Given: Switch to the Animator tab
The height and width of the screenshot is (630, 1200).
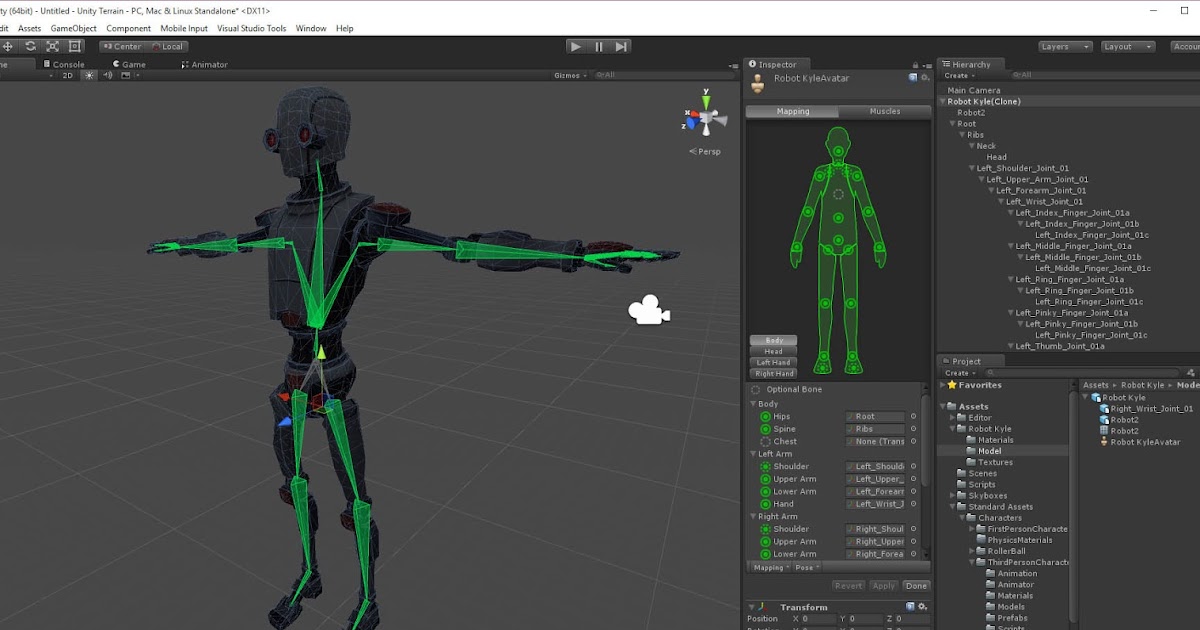Looking at the screenshot, I should pyautogui.click(x=204, y=64).
